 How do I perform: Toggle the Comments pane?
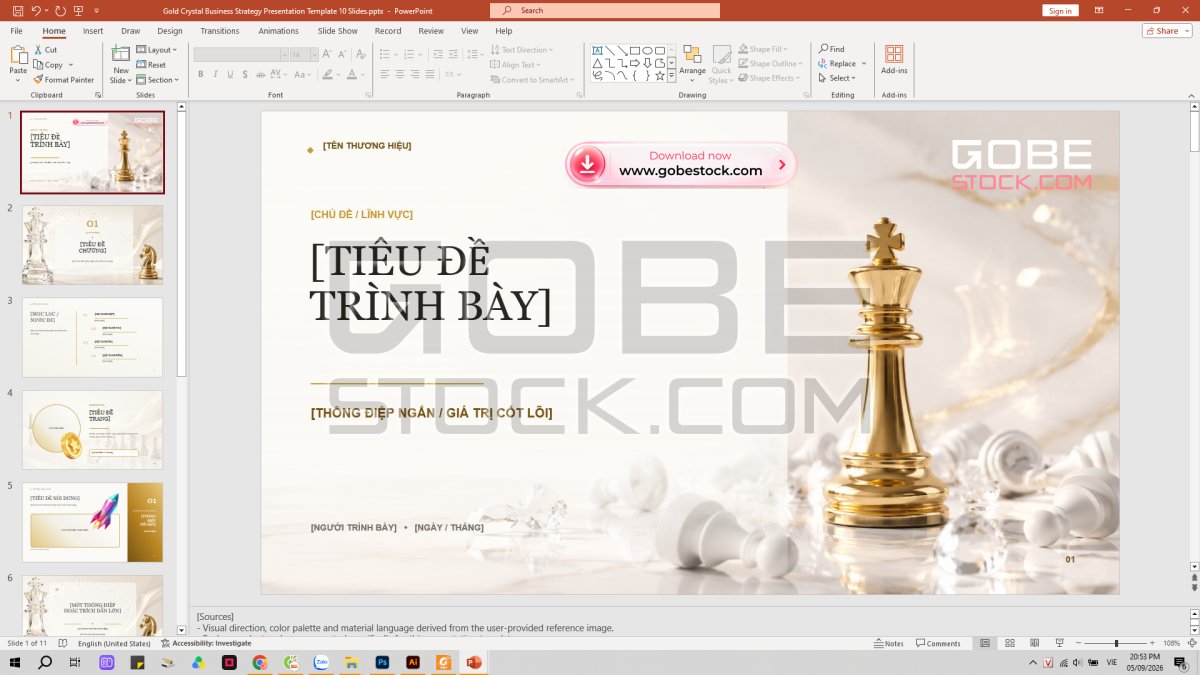[x=937, y=643]
